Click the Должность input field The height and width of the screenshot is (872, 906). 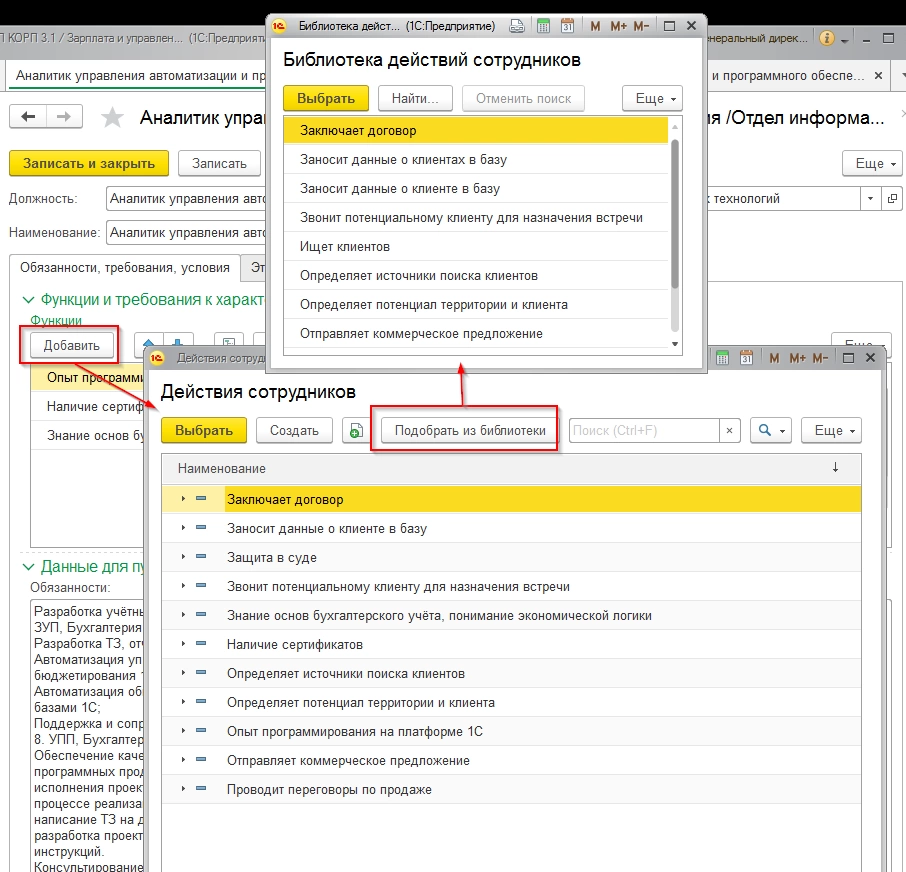point(186,199)
